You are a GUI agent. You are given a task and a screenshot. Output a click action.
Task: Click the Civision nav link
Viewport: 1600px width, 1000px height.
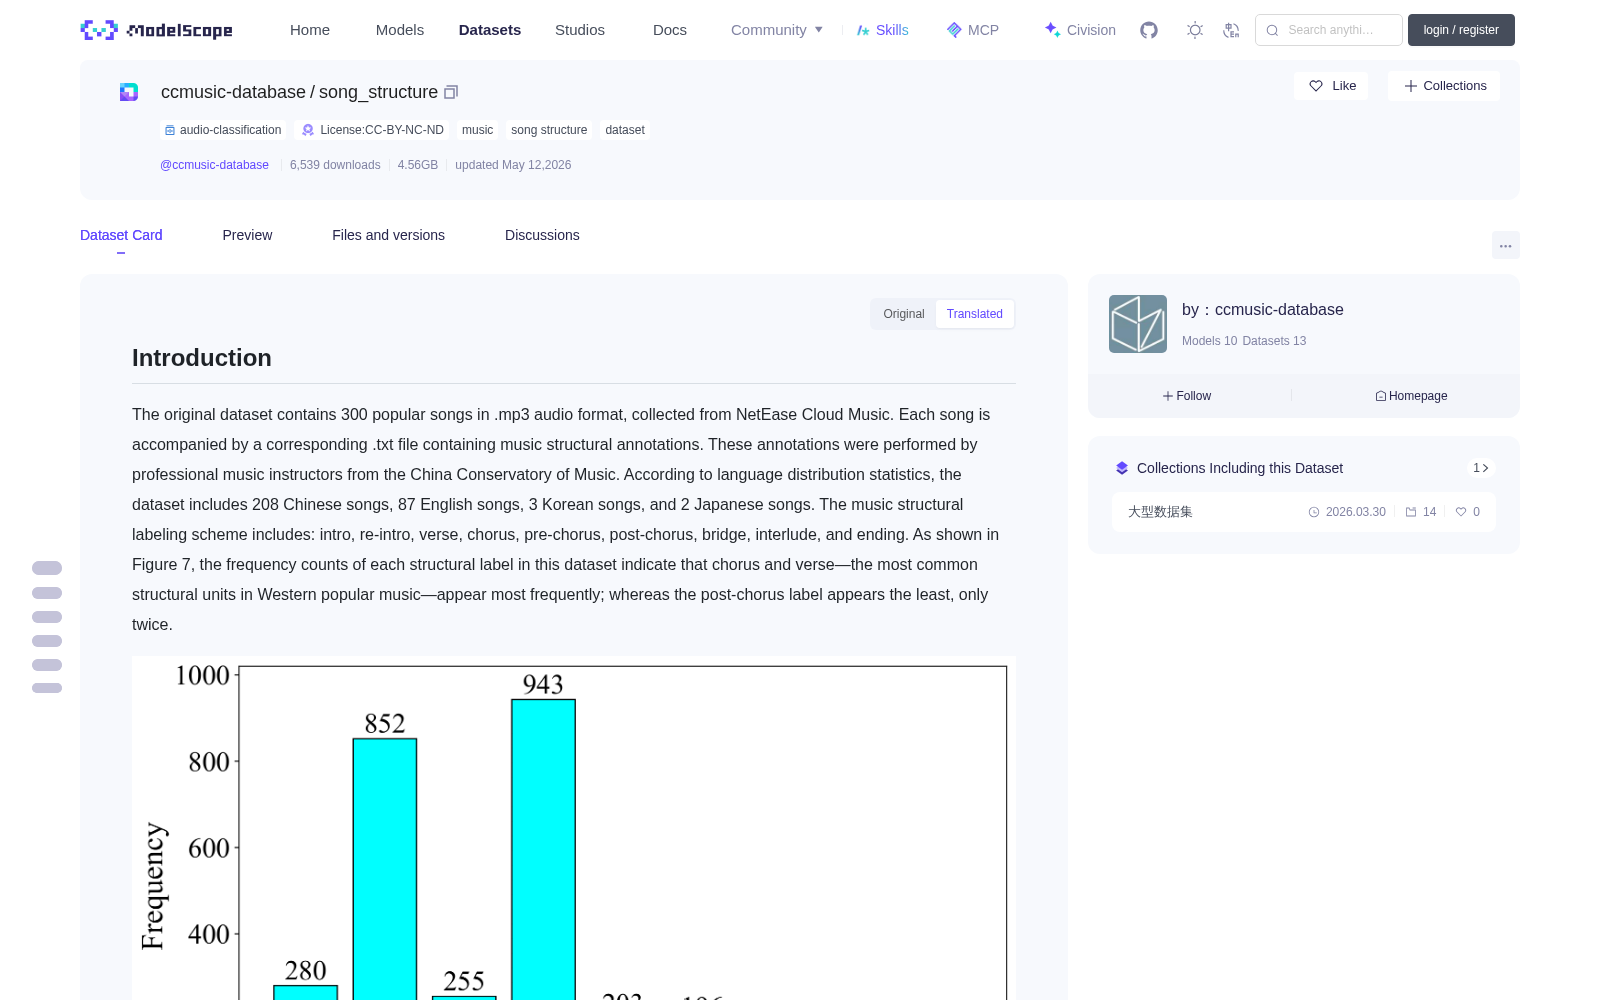[1080, 30]
